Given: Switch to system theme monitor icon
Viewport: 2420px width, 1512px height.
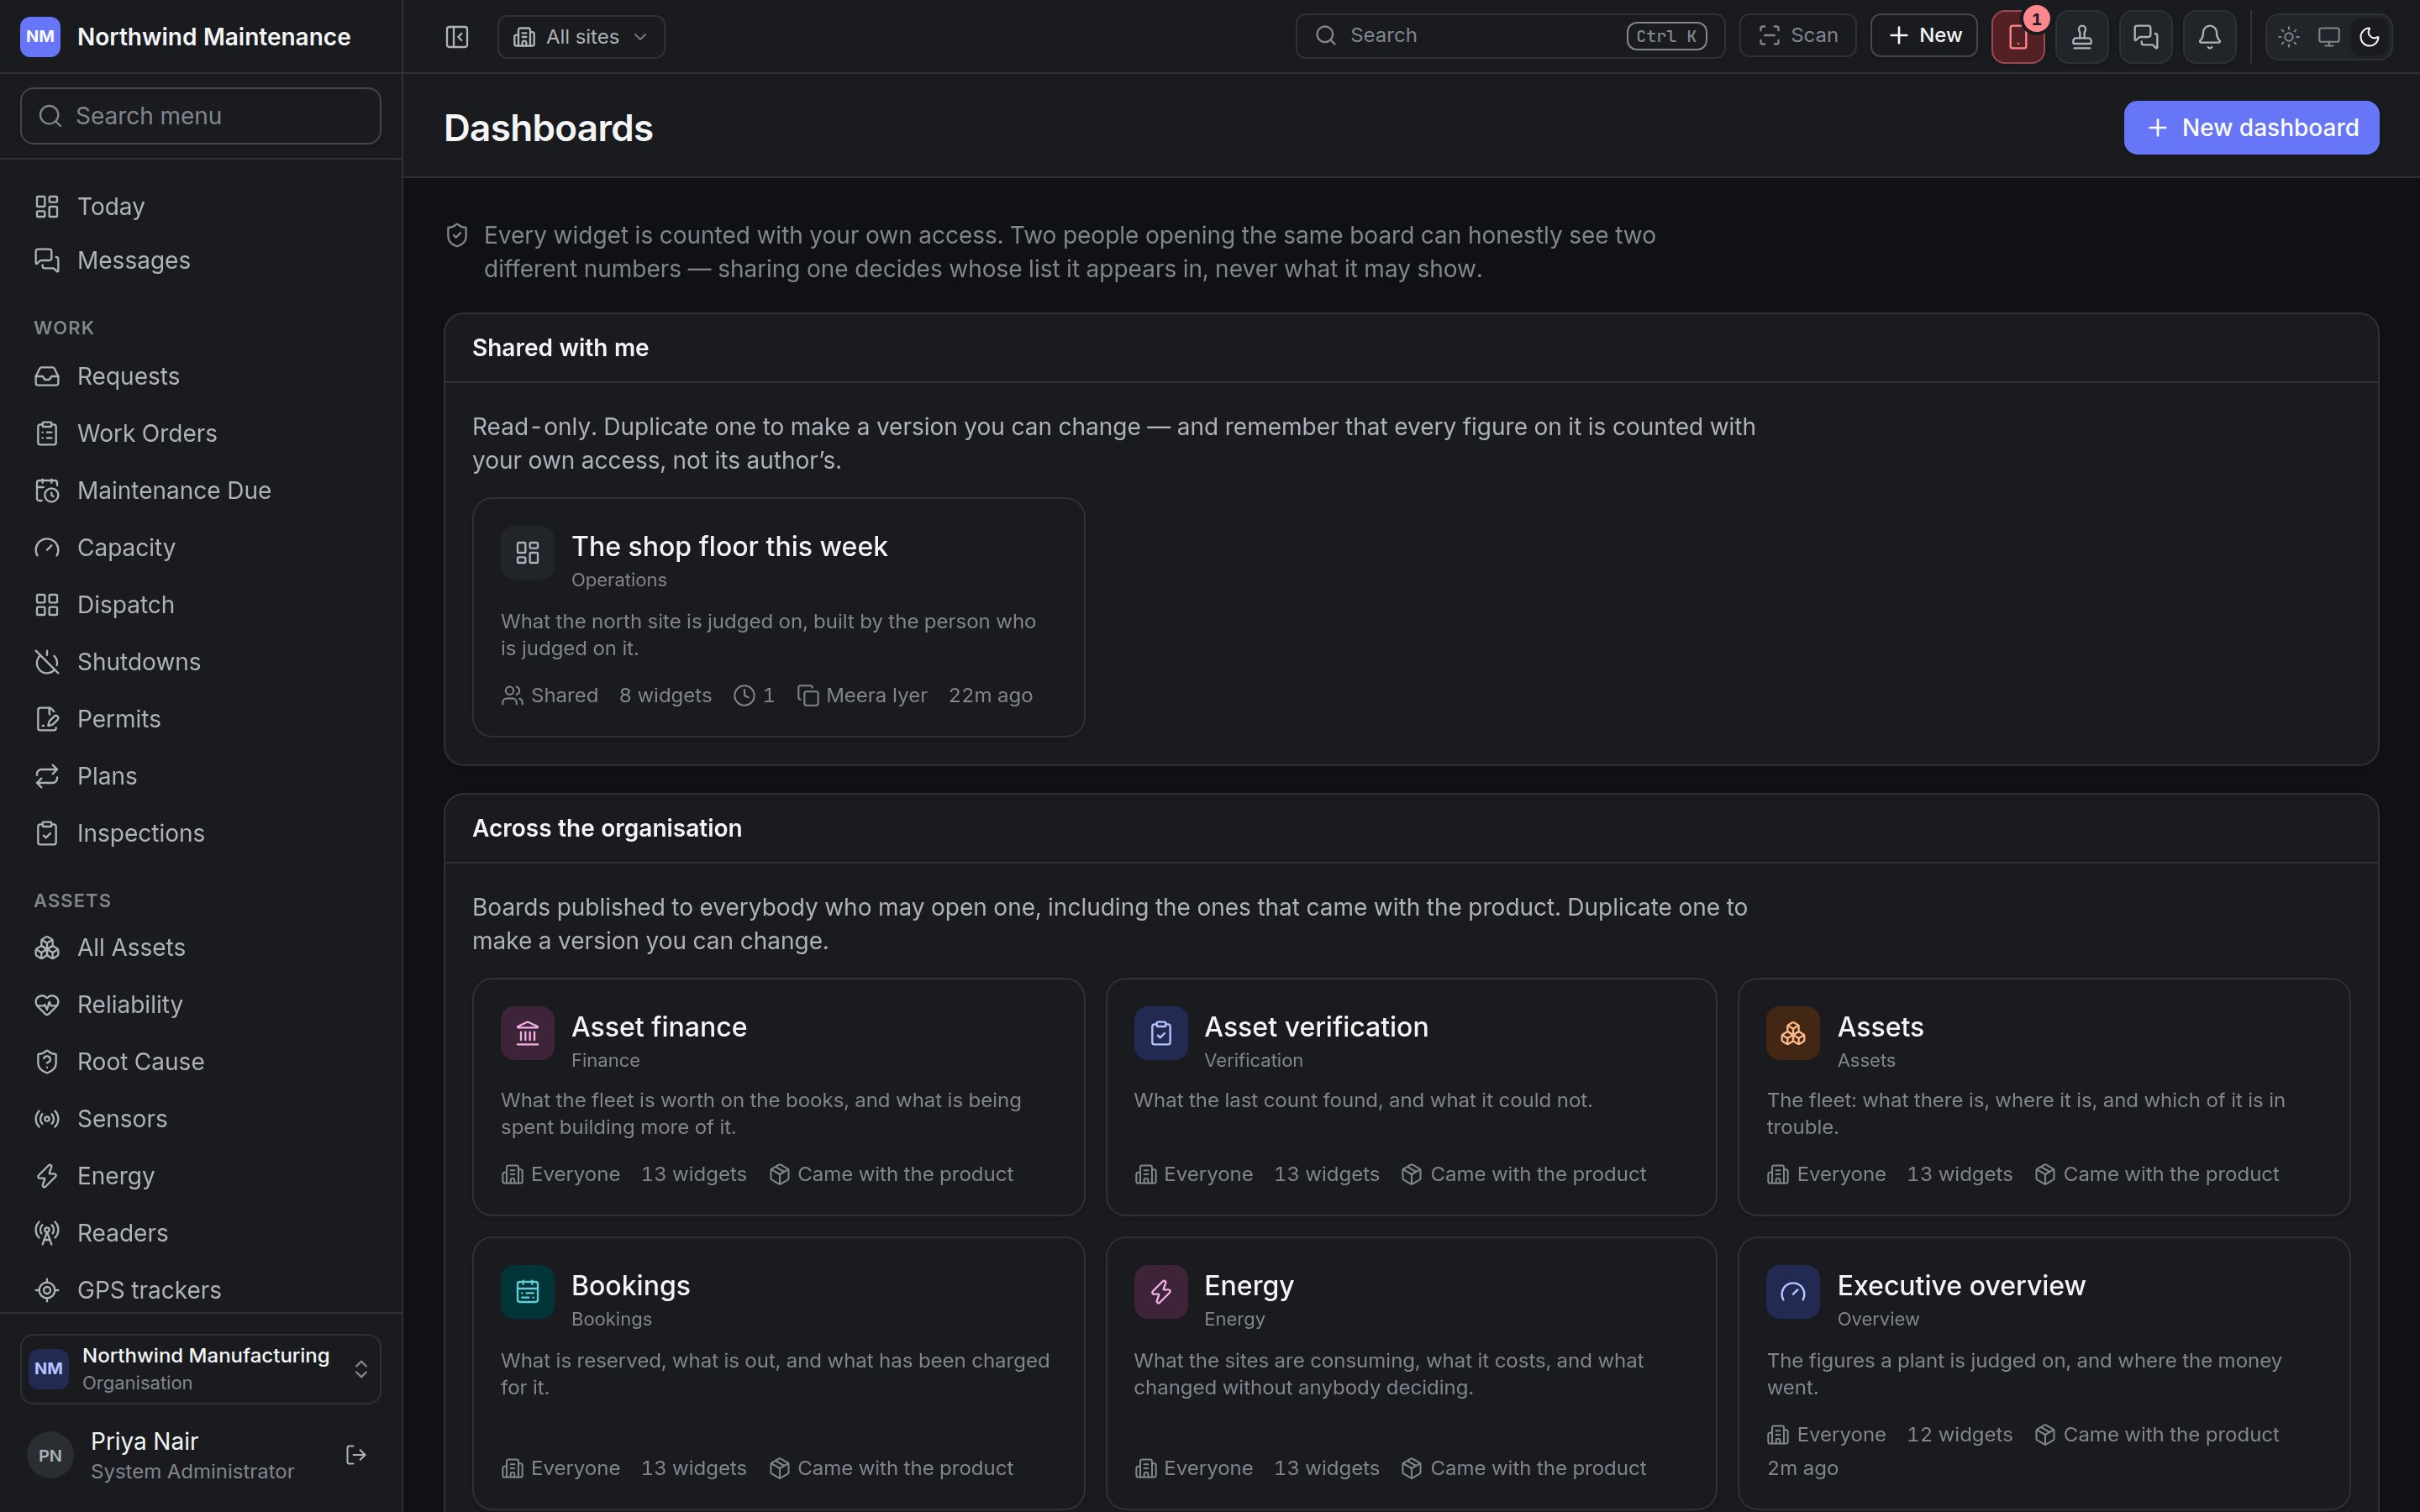Looking at the screenshot, I should pyautogui.click(x=2329, y=37).
